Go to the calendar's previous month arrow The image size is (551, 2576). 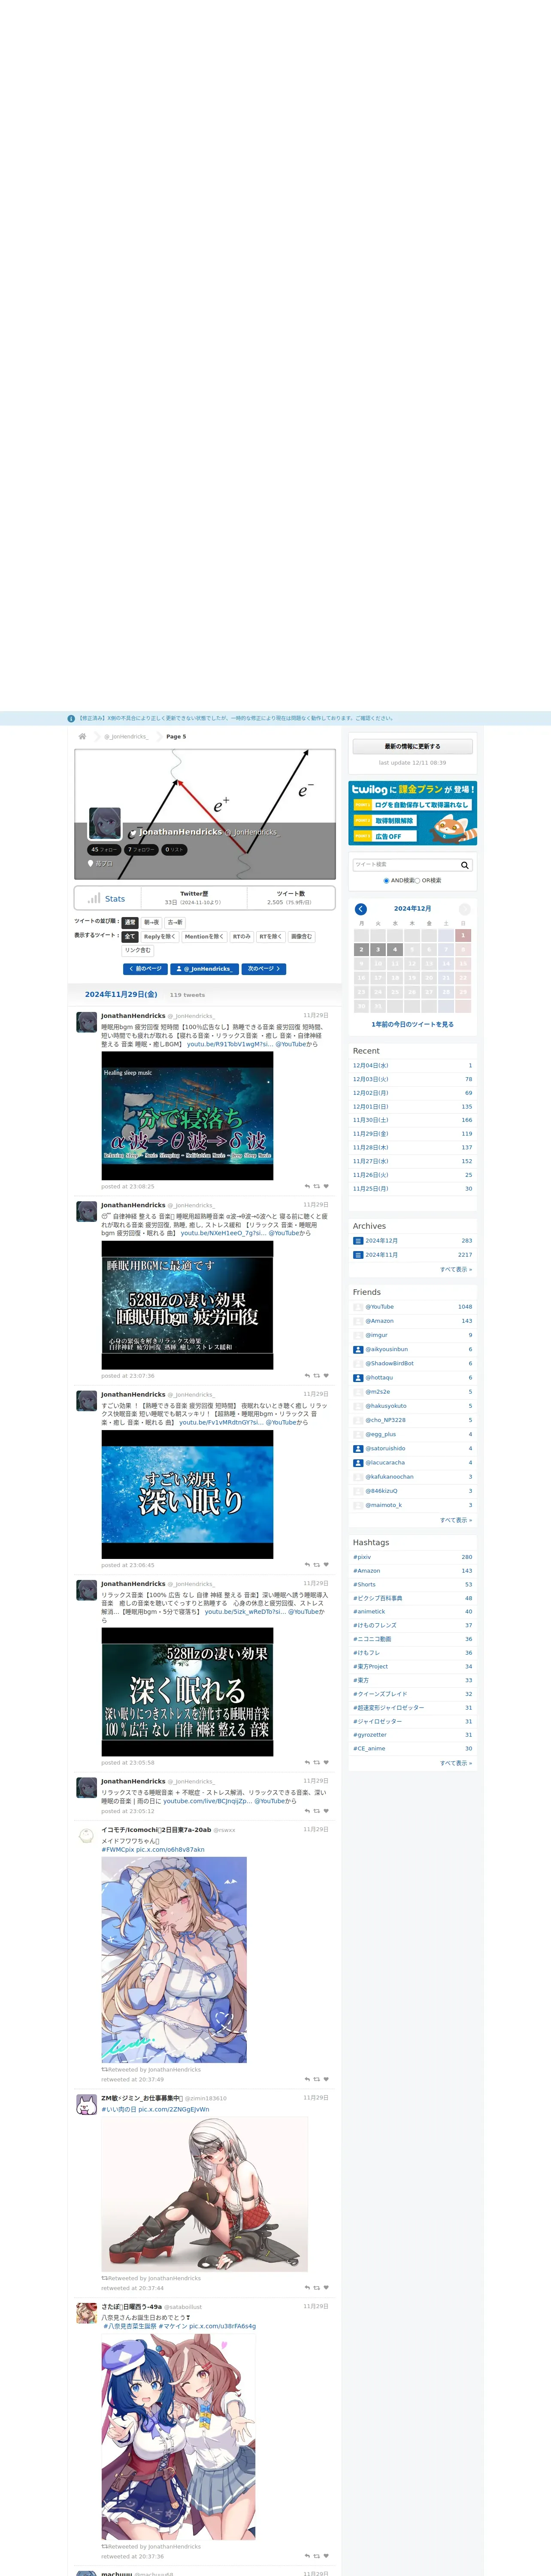361,909
